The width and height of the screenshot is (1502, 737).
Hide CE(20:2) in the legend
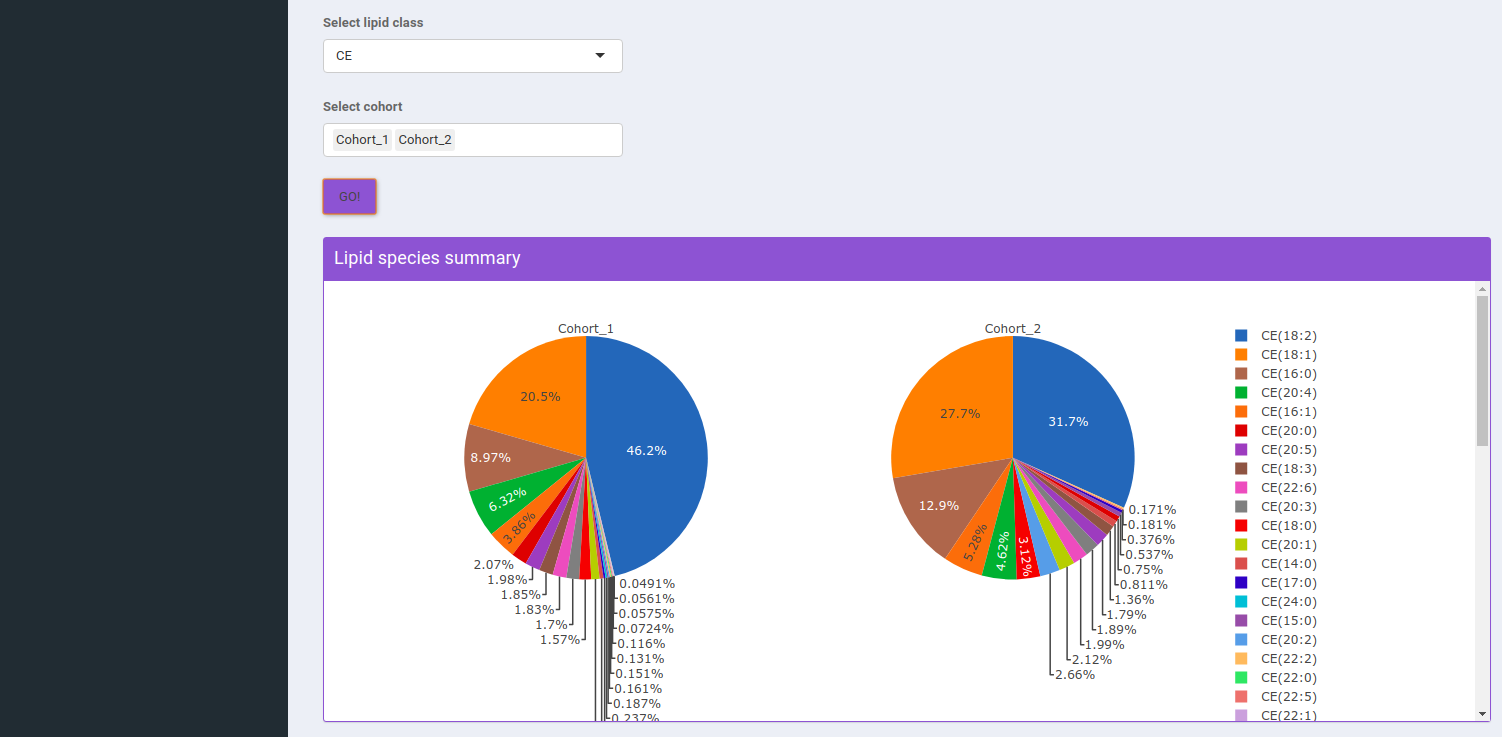1275,640
